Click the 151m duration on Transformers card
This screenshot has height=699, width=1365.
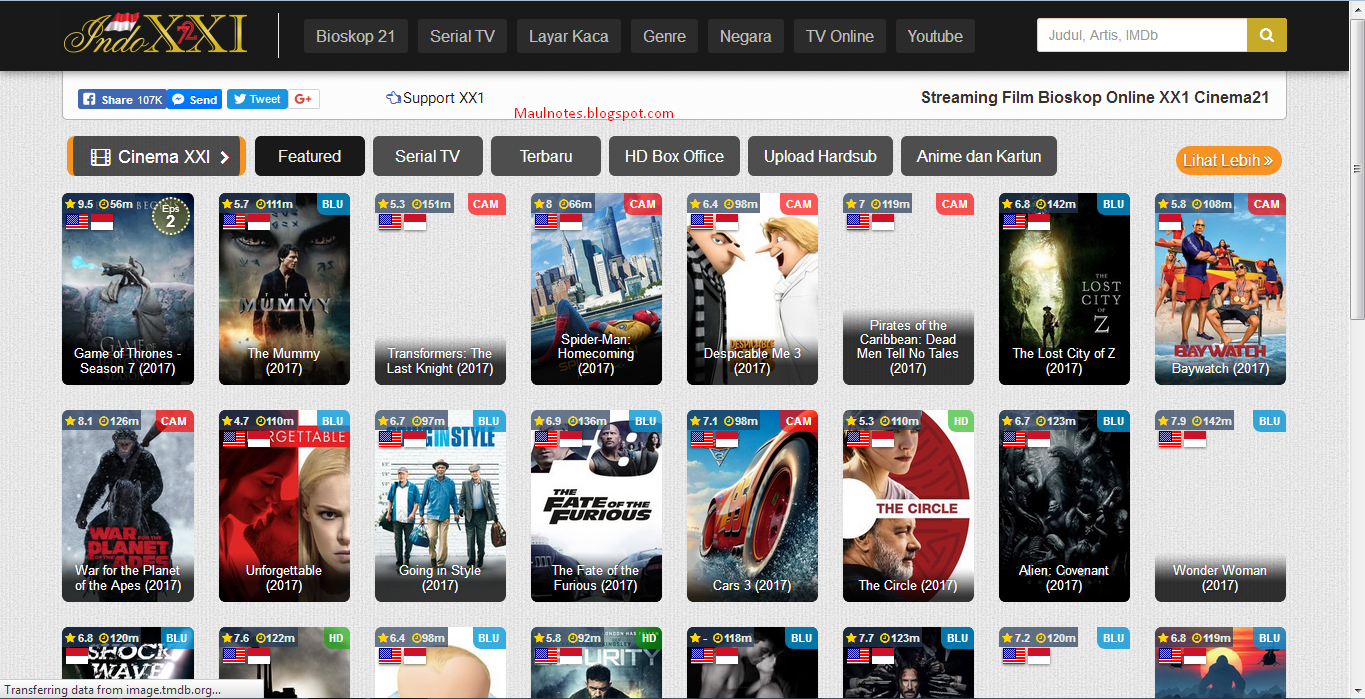coord(431,204)
